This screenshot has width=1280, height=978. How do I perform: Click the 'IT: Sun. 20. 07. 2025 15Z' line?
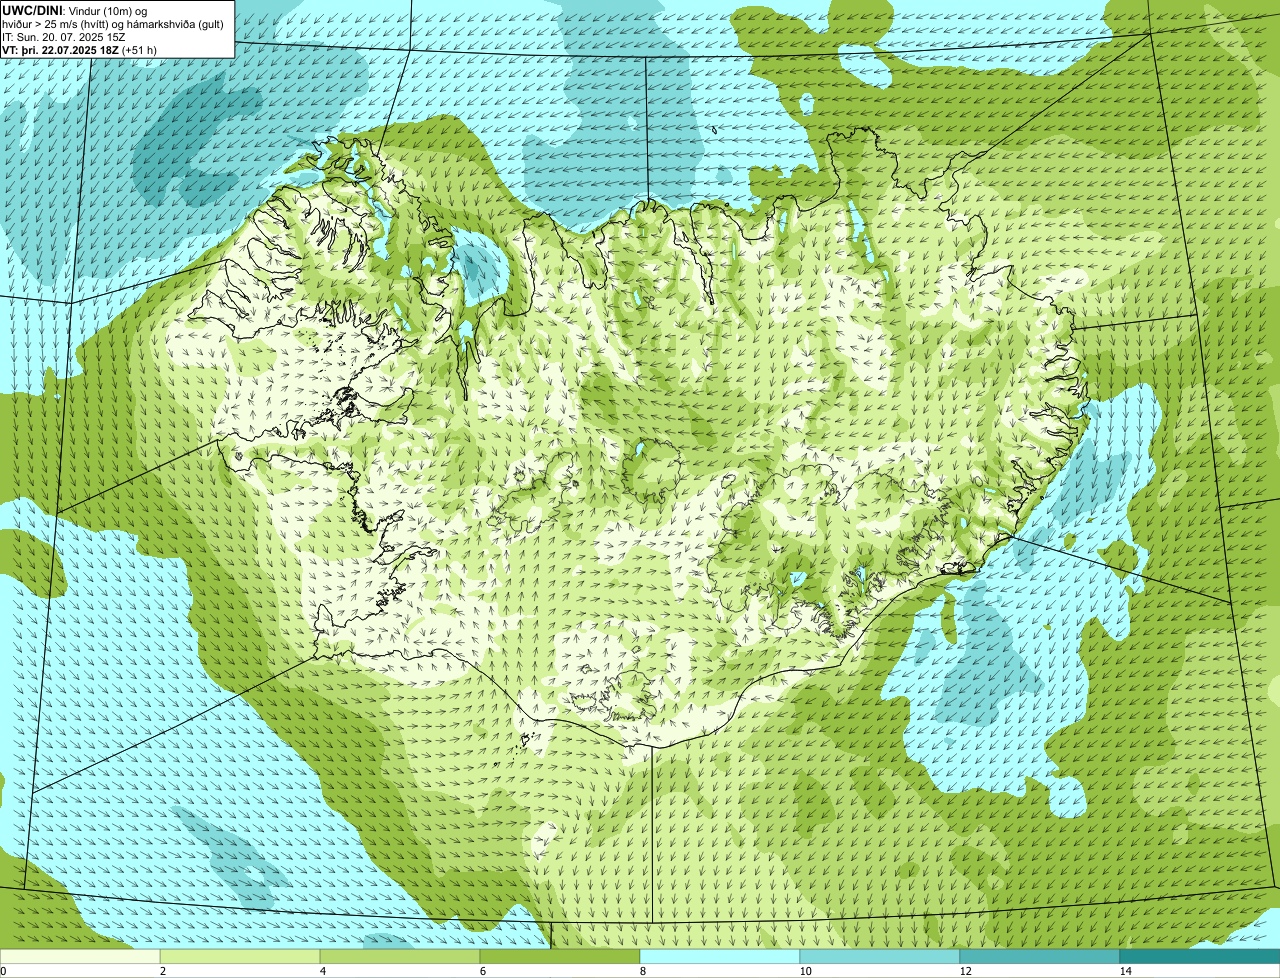pos(65,36)
